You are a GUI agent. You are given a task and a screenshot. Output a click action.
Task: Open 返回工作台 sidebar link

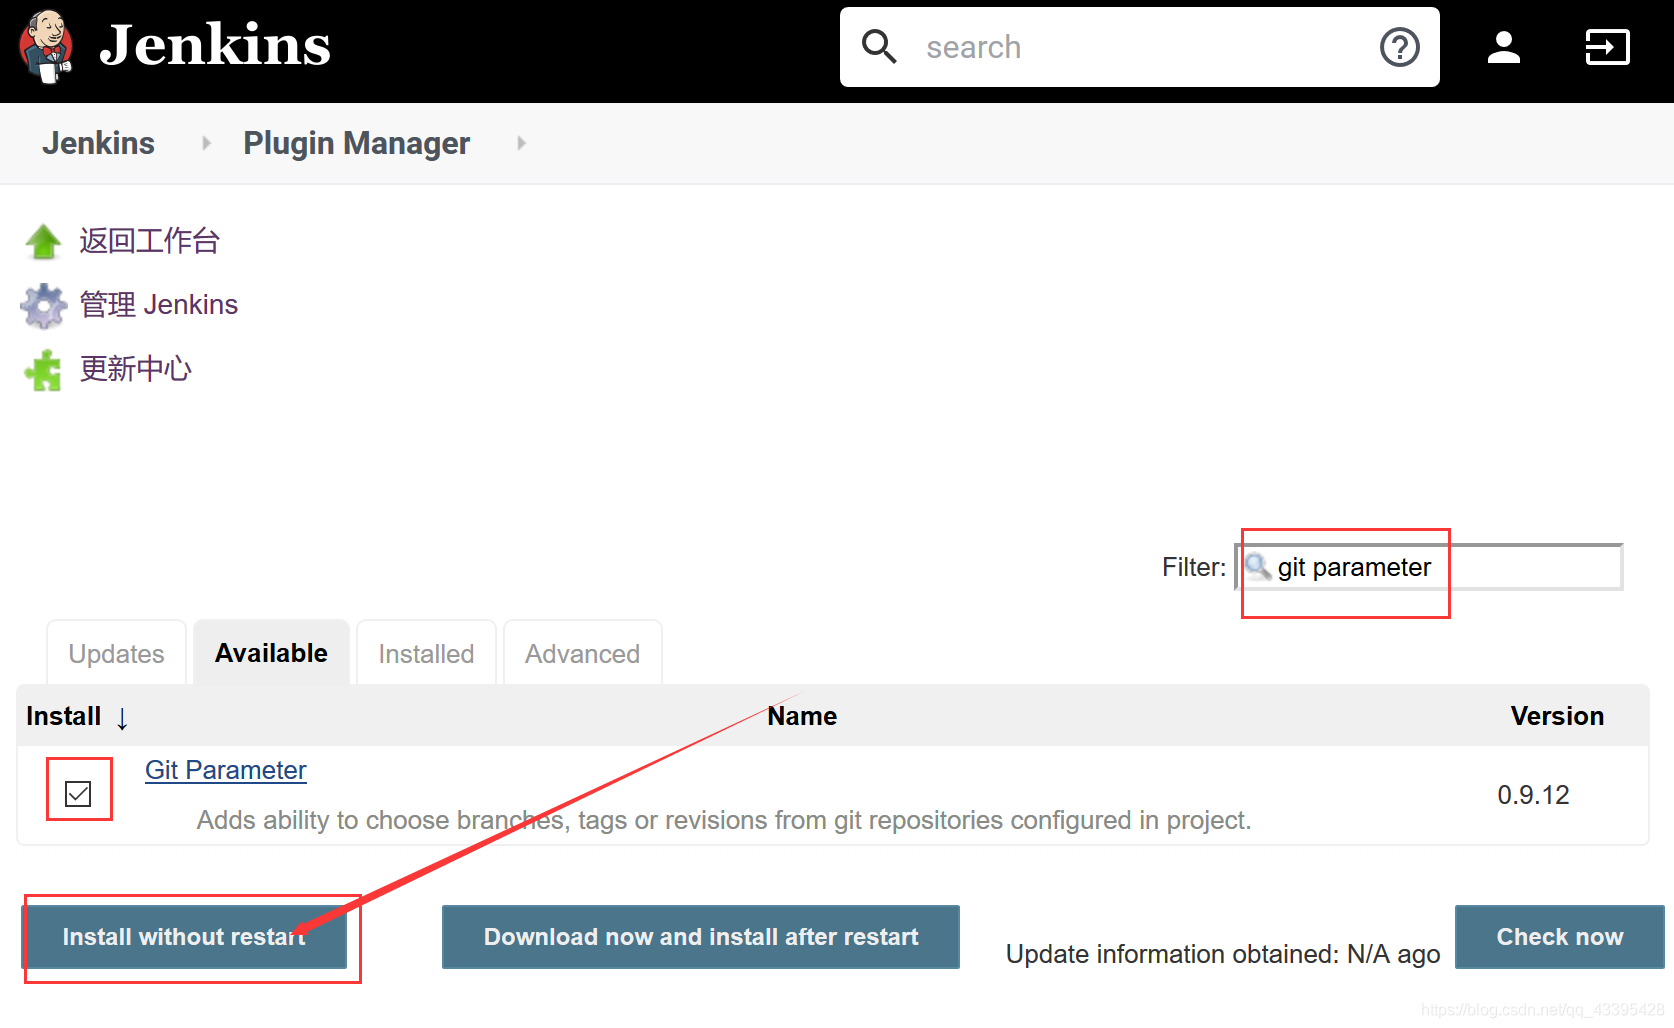coord(149,241)
